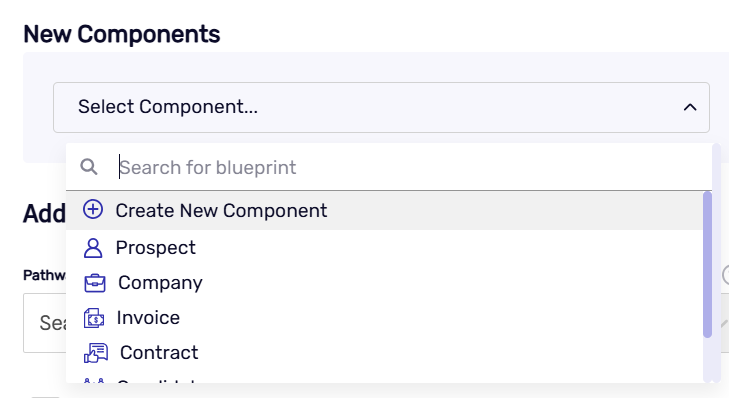Click the plus circle icon for new component
This screenshot has width=729, height=398.
click(x=93, y=210)
